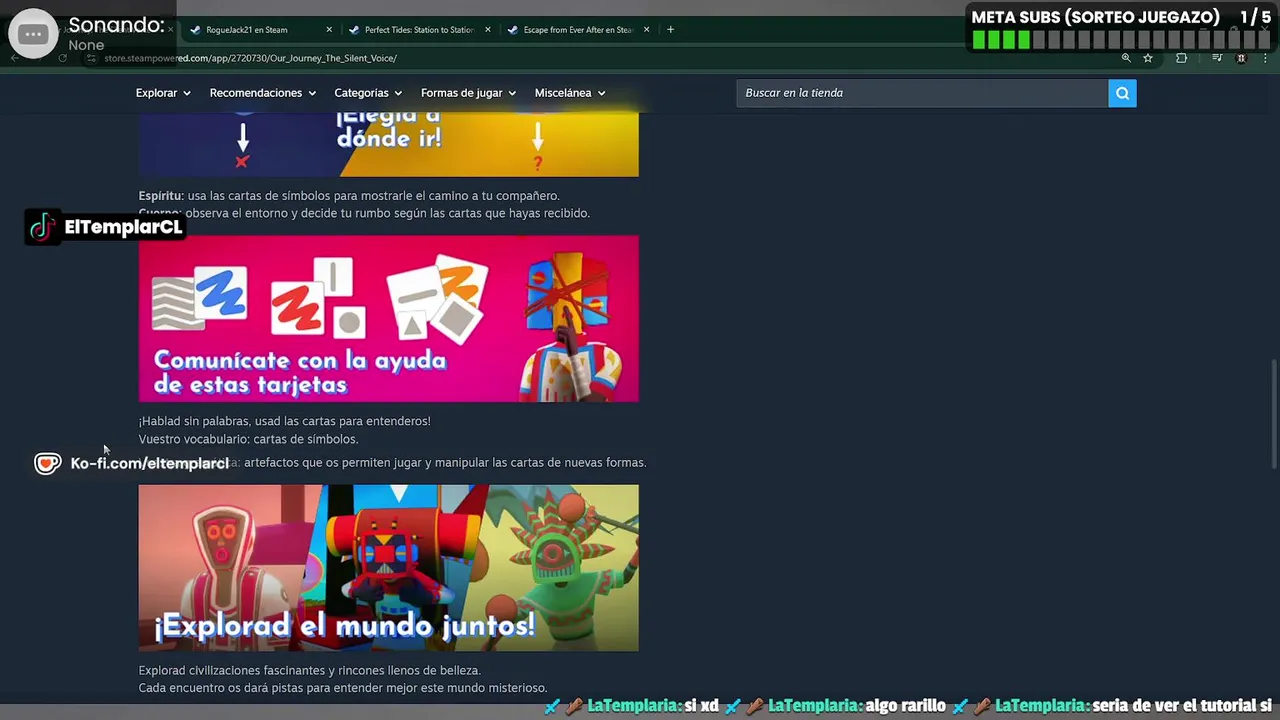Viewport: 1280px width, 720px height.
Task: Click the magnifier search button in Steam store
Action: pyautogui.click(x=1122, y=93)
